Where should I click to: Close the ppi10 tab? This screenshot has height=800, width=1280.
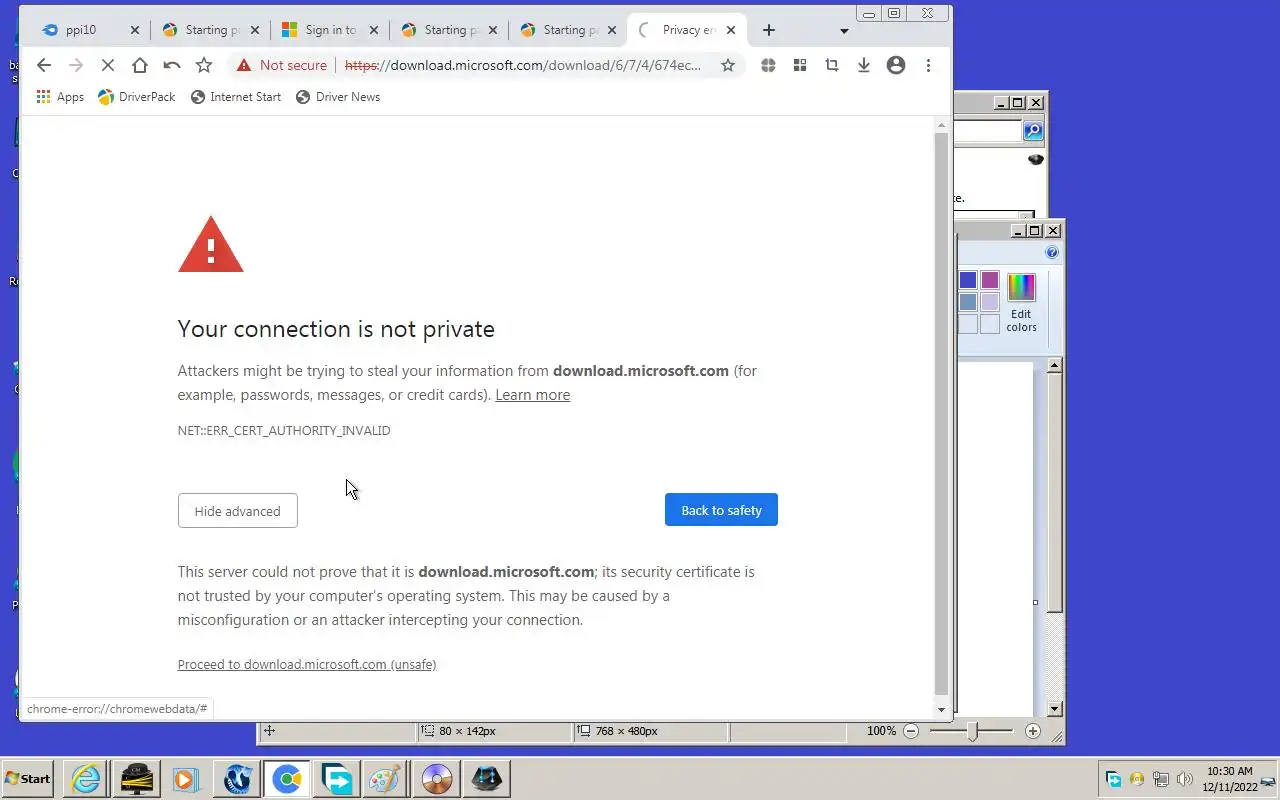[135, 30]
